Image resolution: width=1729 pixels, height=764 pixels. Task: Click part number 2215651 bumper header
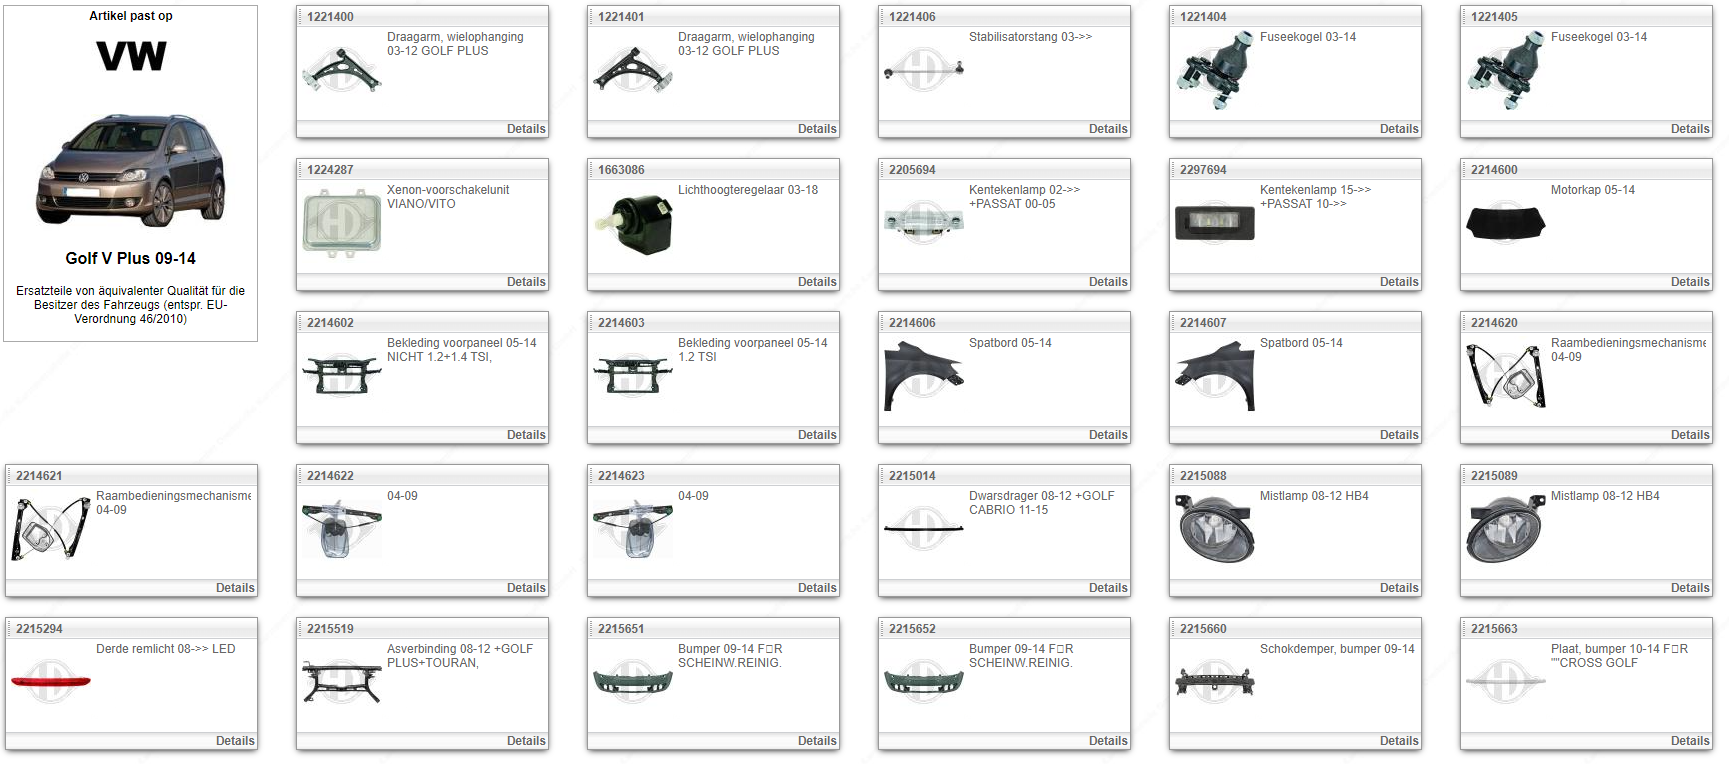tap(621, 629)
